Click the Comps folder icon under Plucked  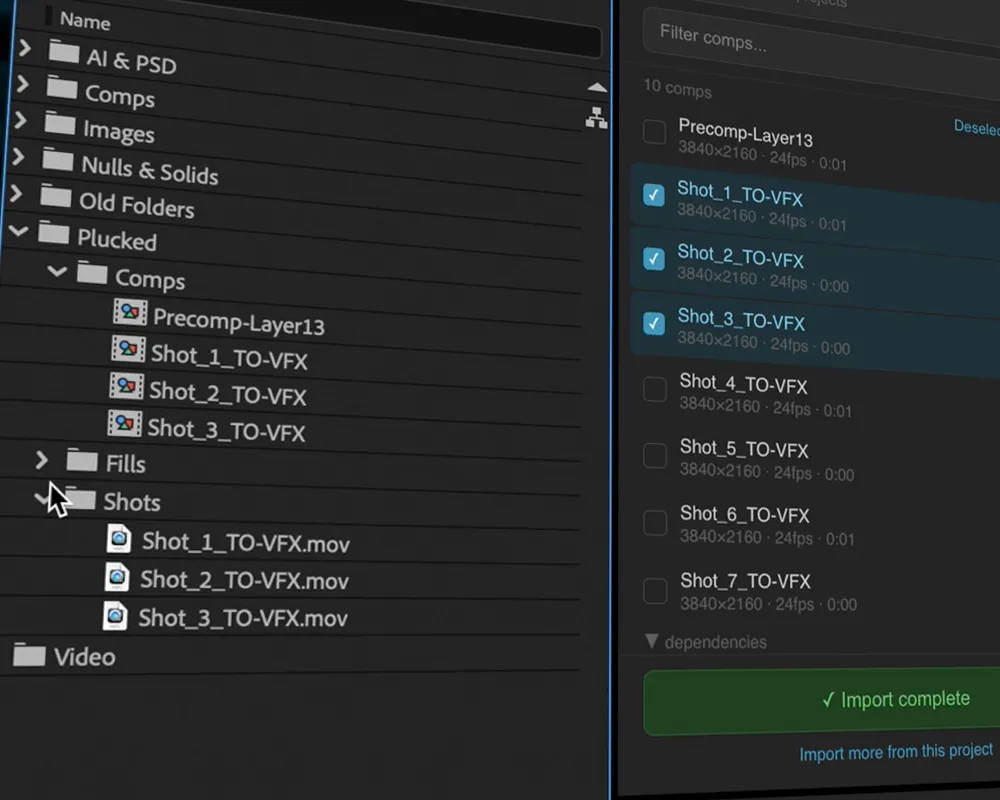point(92,272)
